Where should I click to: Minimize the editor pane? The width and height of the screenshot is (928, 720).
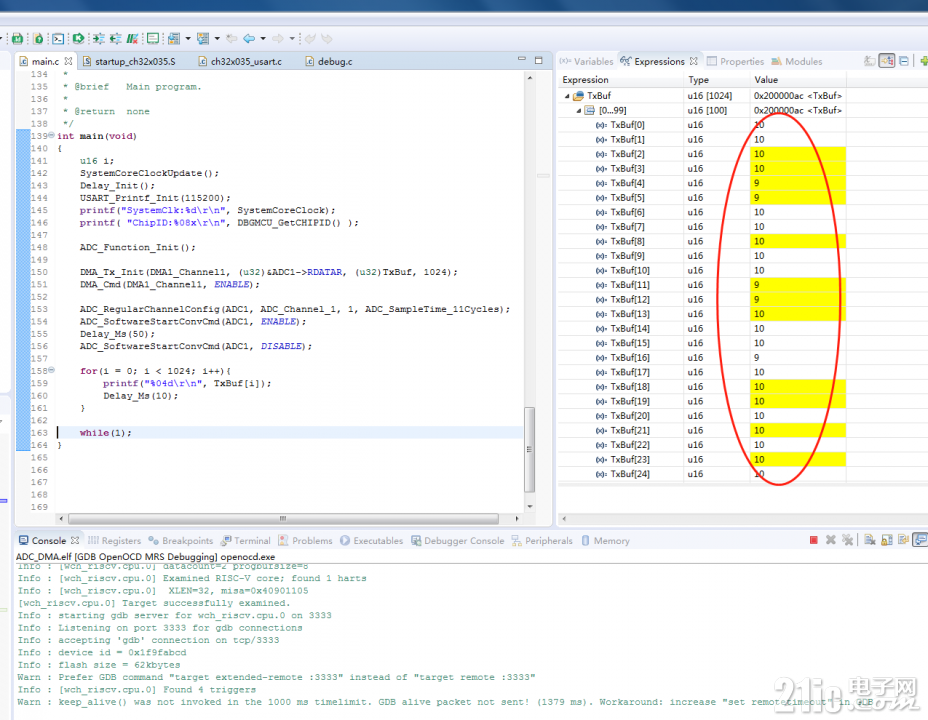point(521,59)
